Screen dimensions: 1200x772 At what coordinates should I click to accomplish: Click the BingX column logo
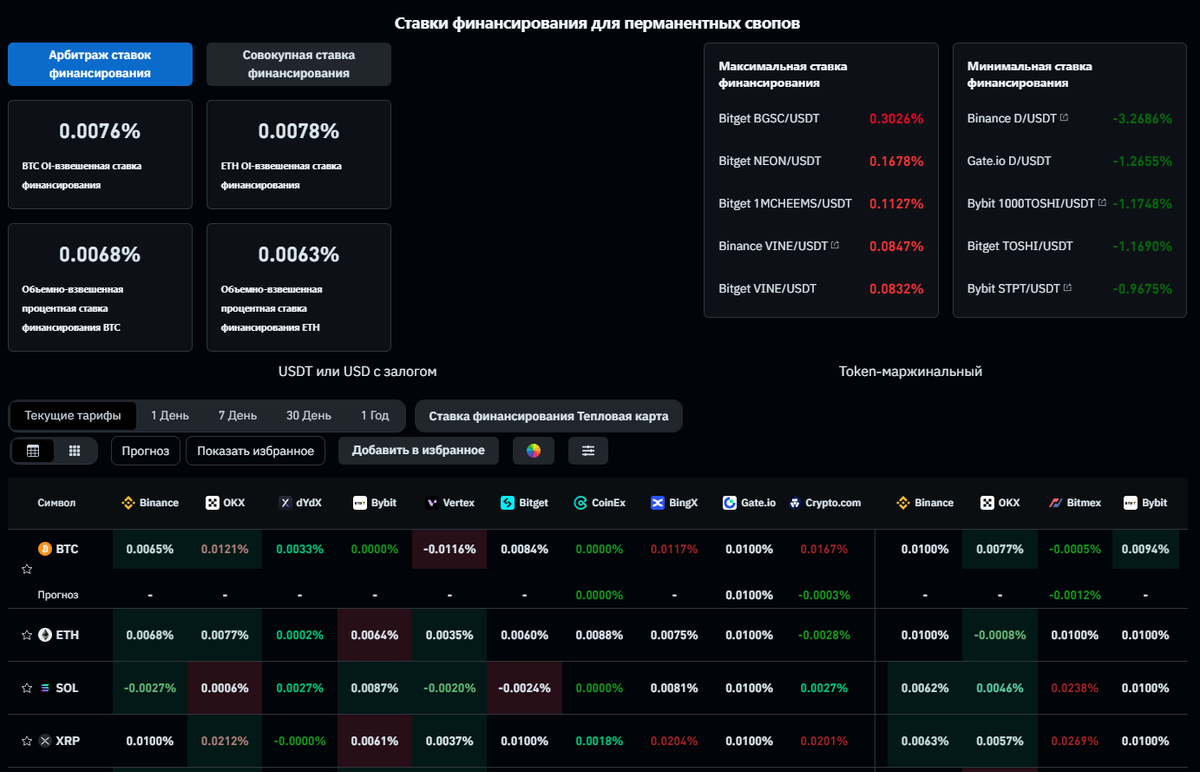tap(657, 503)
